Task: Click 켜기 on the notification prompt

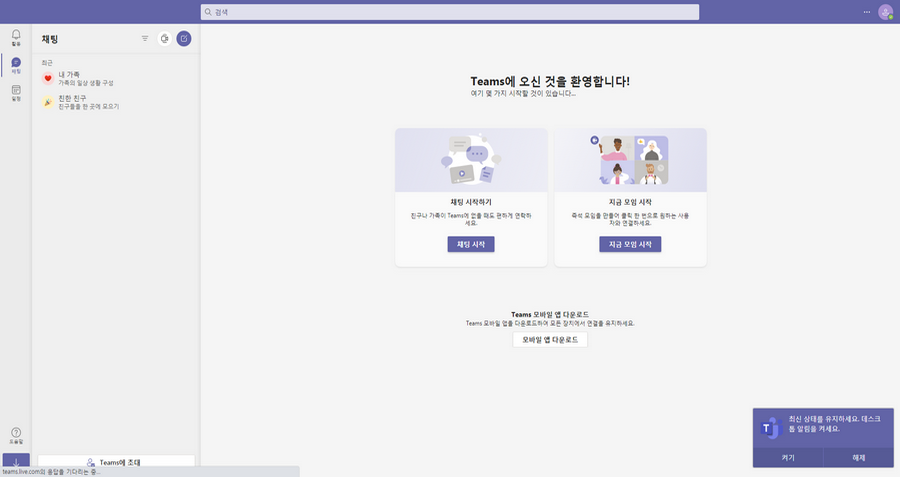Action: 788,457
